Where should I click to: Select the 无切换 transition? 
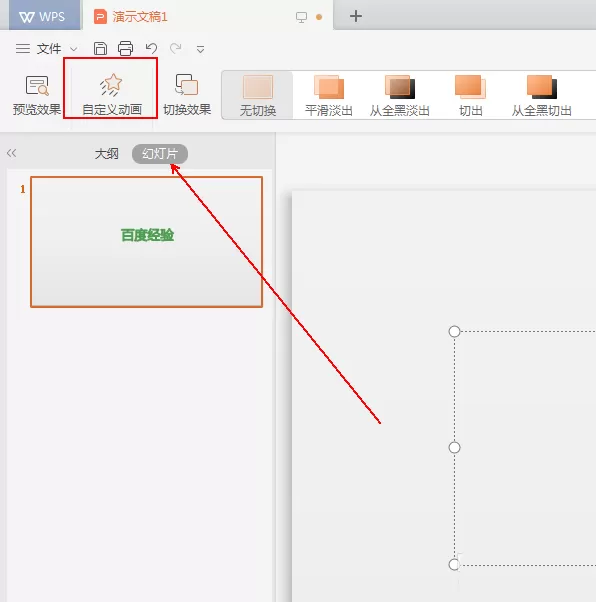(x=258, y=96)
